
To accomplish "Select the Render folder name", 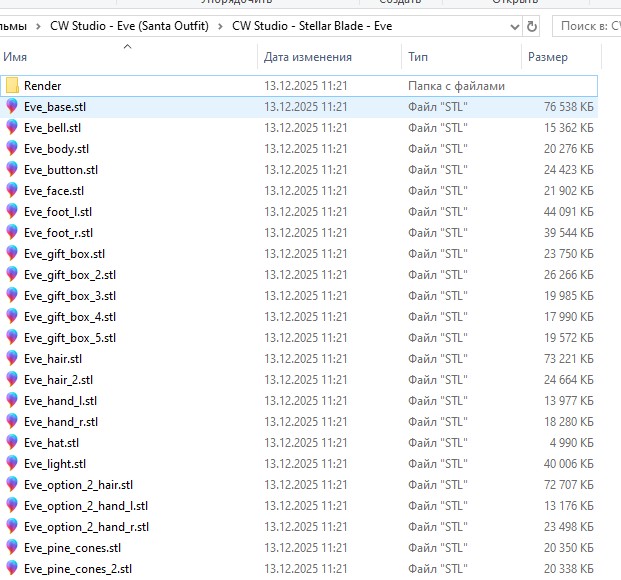I will (42, 86).
